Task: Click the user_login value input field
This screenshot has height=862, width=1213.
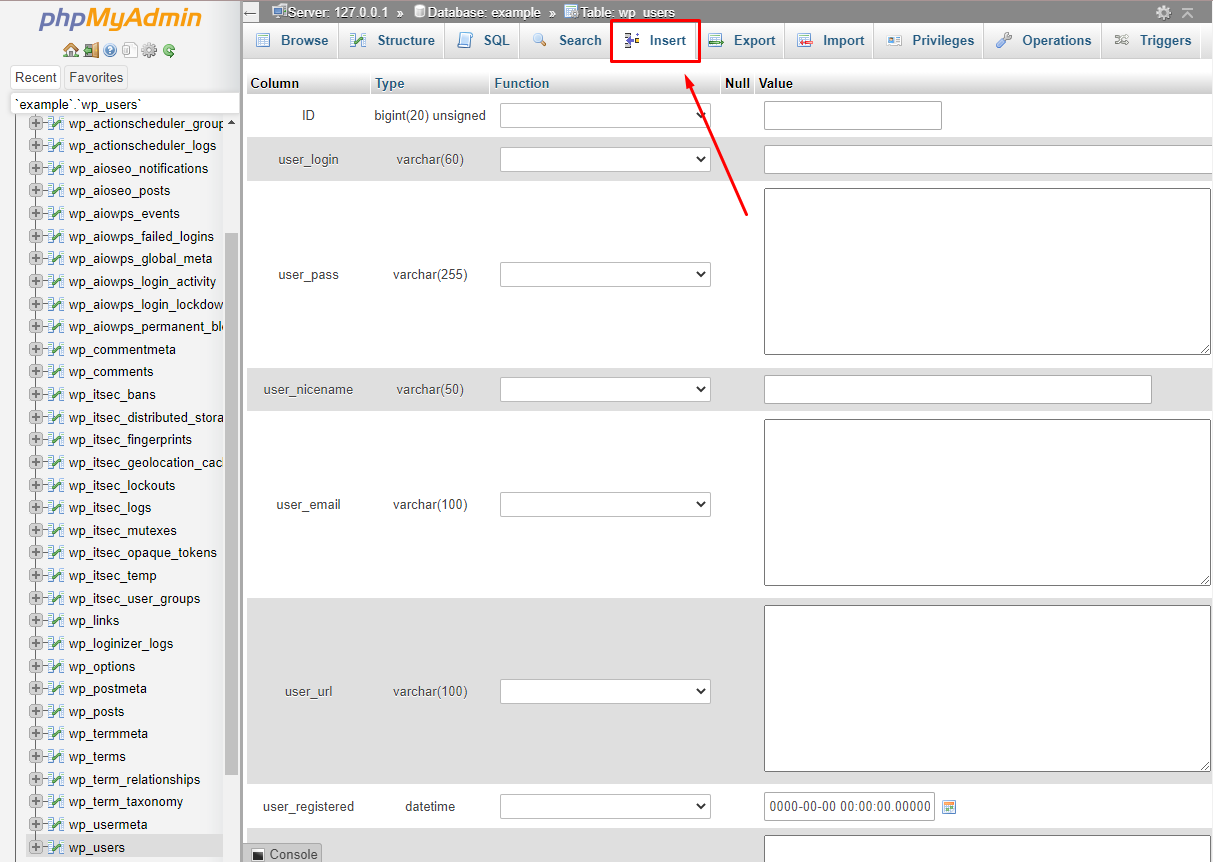Action: tap(988, 159)
